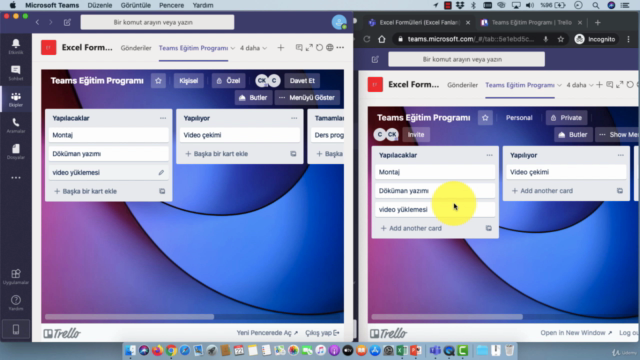Image resolution: width=640 pixels, height=360 pixels.
Task: Star the Trello board in left window
Action: pyautogui.click(x=158, y=81)
